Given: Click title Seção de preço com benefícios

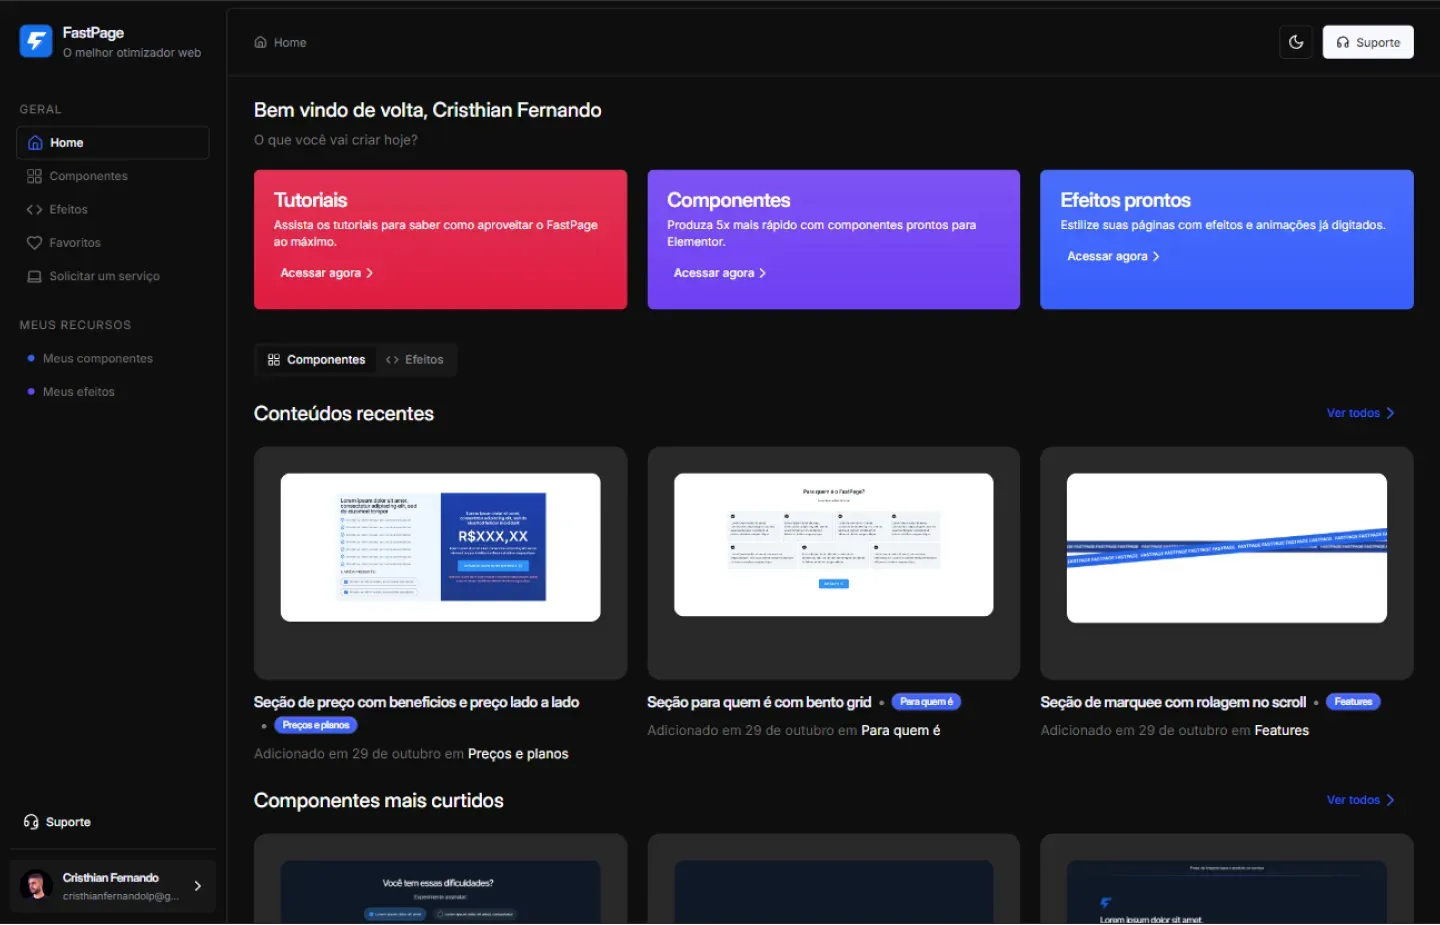Looking at the screenshot, I should coord(416,703).
